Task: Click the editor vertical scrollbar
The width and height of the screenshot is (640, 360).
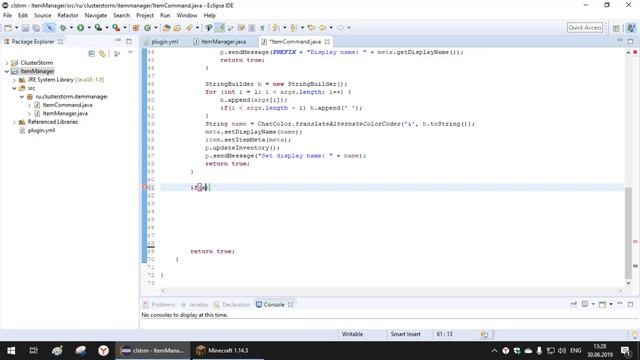Action: click(628, 234)
